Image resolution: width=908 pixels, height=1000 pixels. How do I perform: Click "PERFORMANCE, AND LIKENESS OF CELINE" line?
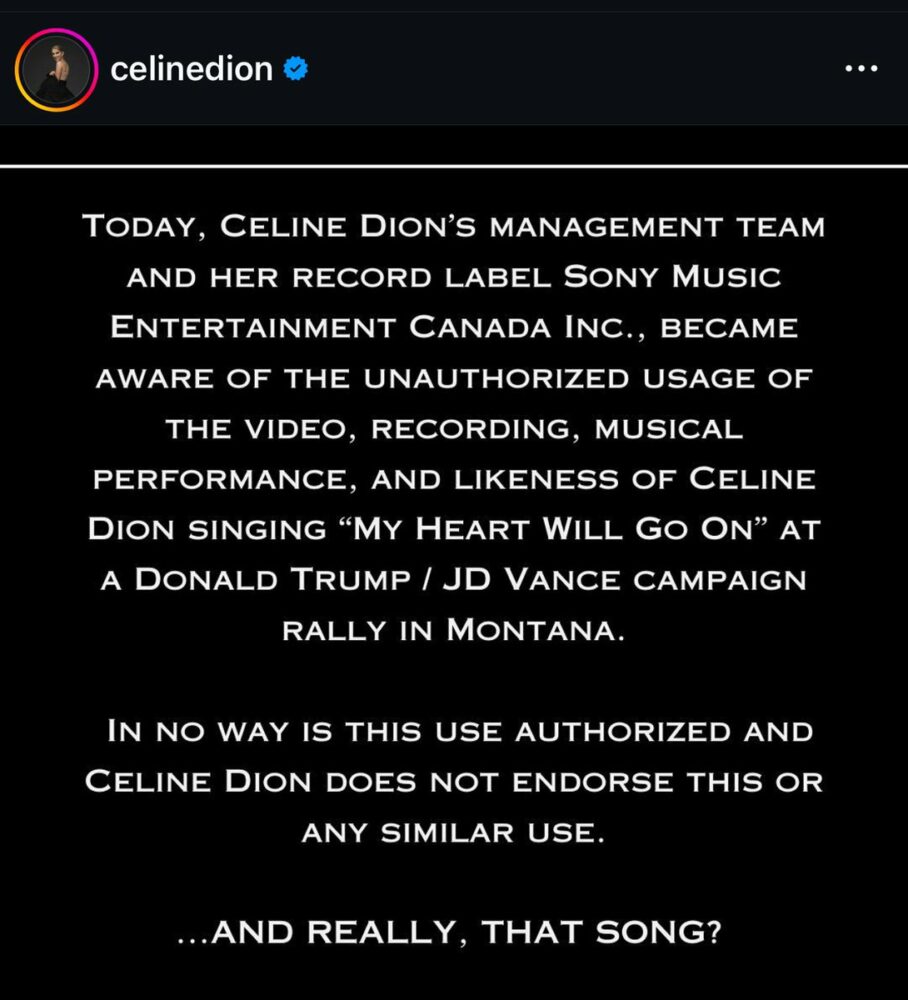coord(454,479)
